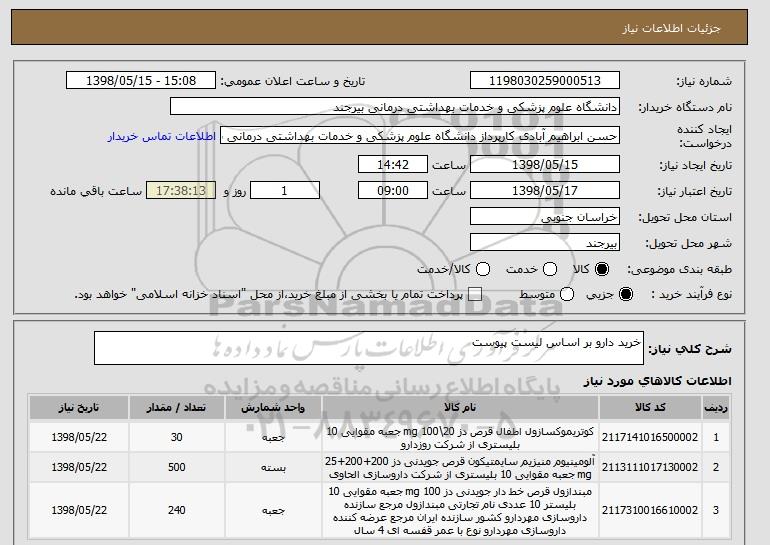Click item code 2117141016500002
The image size is (770, 545).
[650, 437]
